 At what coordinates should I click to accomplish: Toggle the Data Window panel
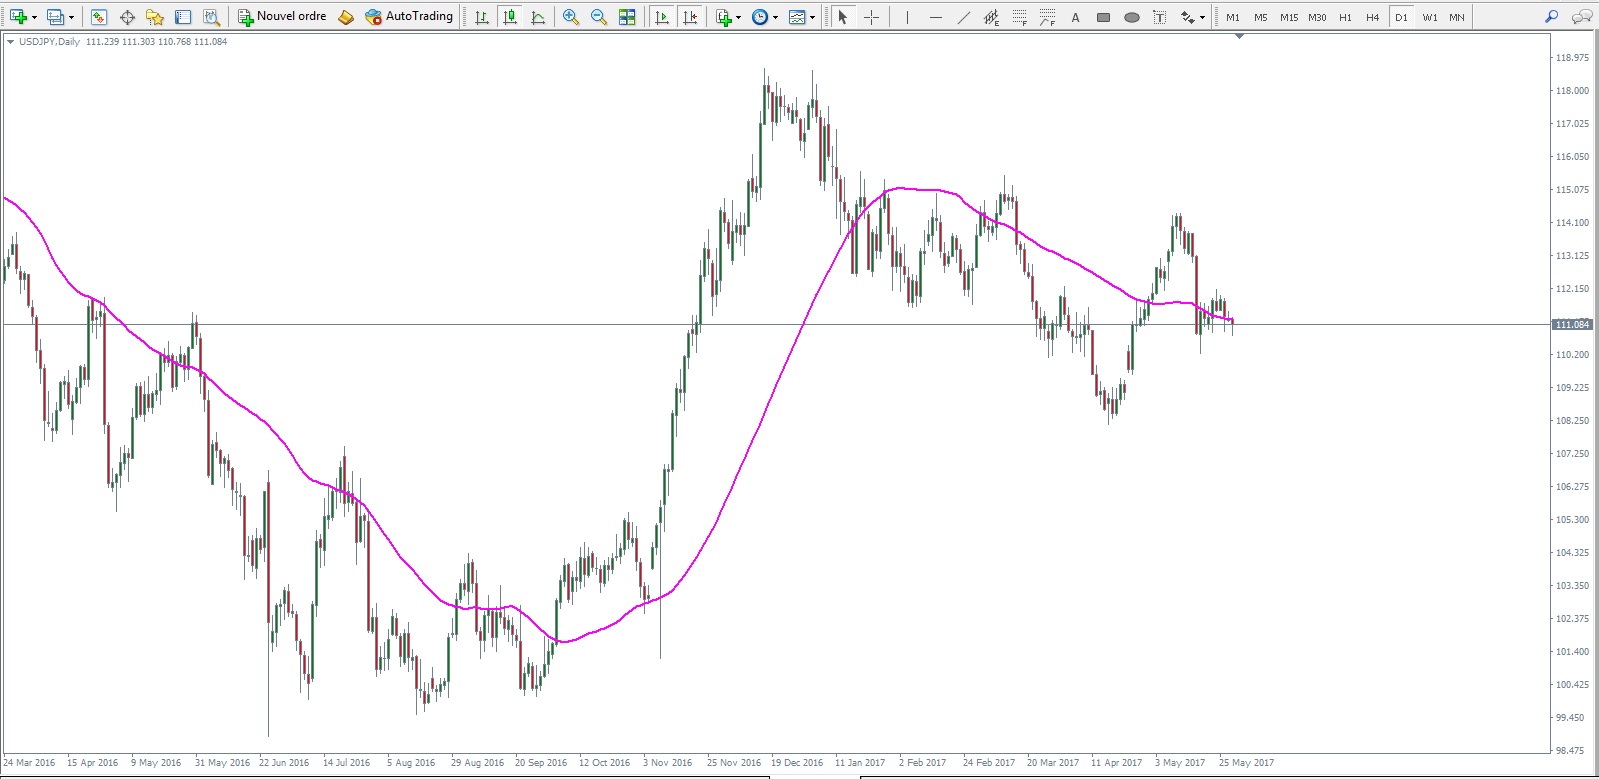coord(127,17)
